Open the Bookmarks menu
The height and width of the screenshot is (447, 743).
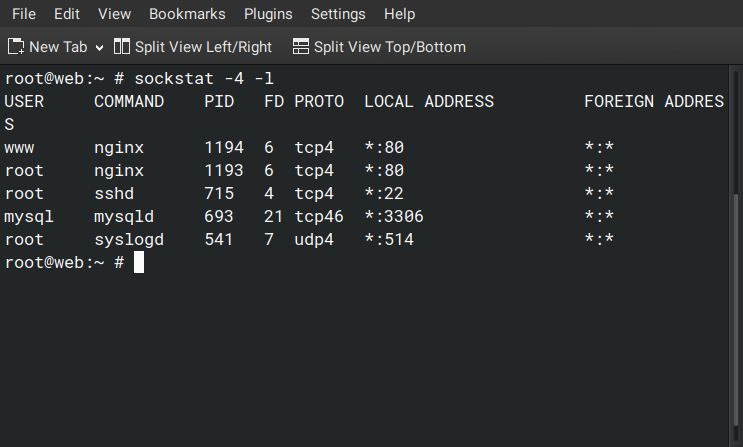(187, 14)
